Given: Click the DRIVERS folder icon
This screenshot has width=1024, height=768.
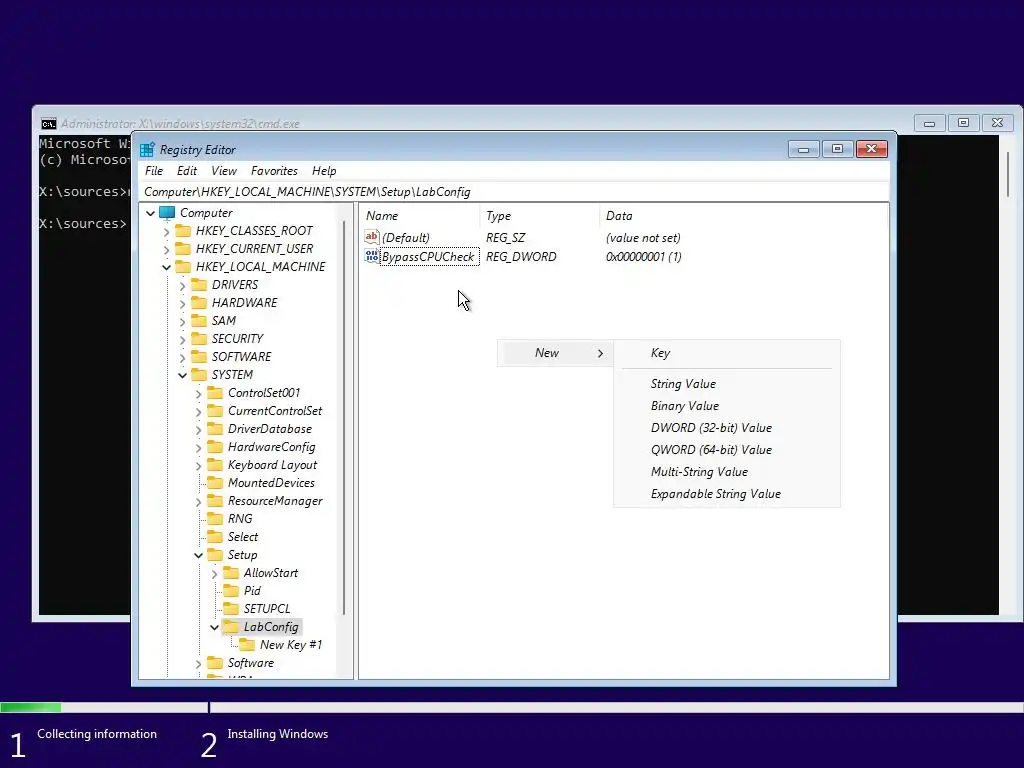Looking at the screenshot, I should pyautogui.click(x=199, y=285).
